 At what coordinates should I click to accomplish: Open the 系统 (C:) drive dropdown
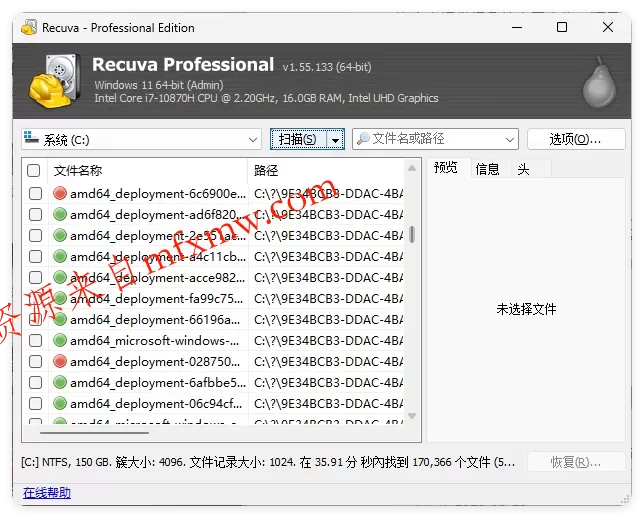141,140
